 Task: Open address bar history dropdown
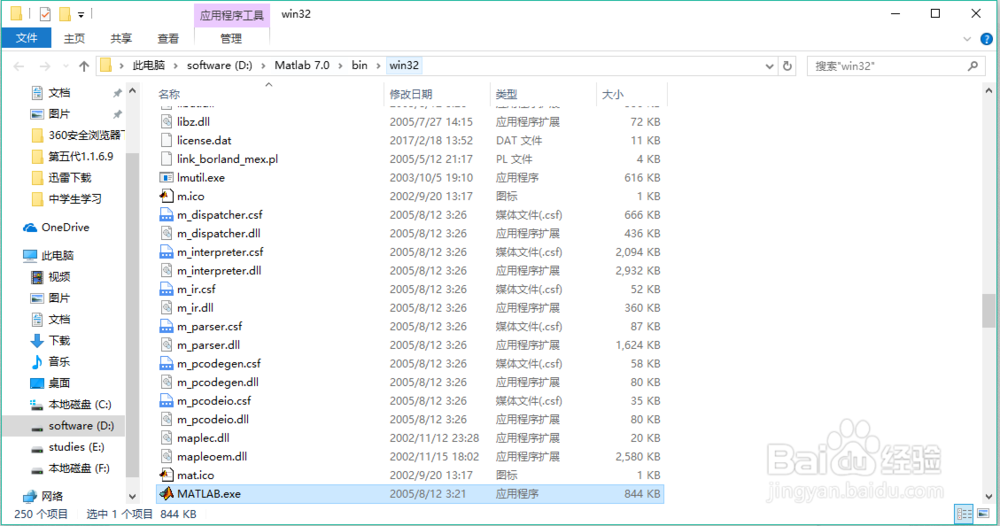pyautogui.click(x=769, y=66)
